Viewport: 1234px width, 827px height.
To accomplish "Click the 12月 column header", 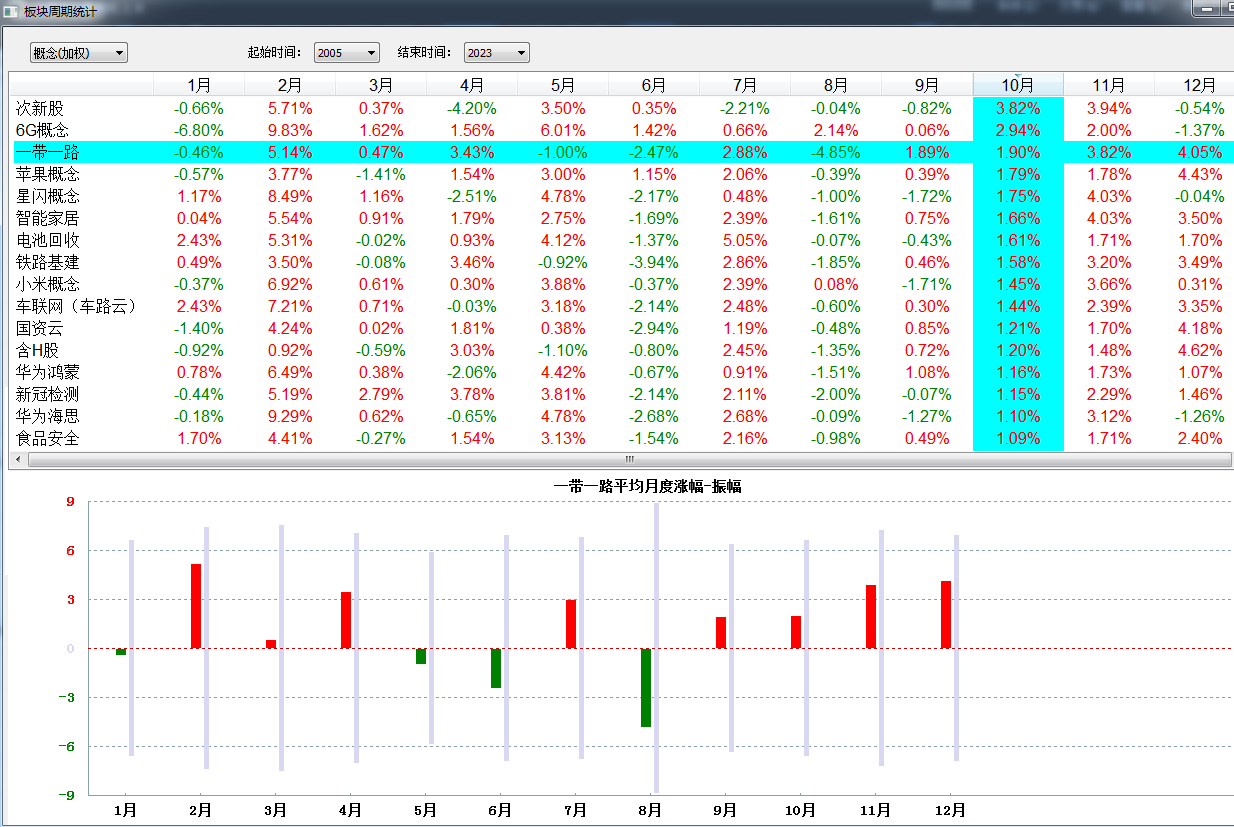I will [1194, 85].
